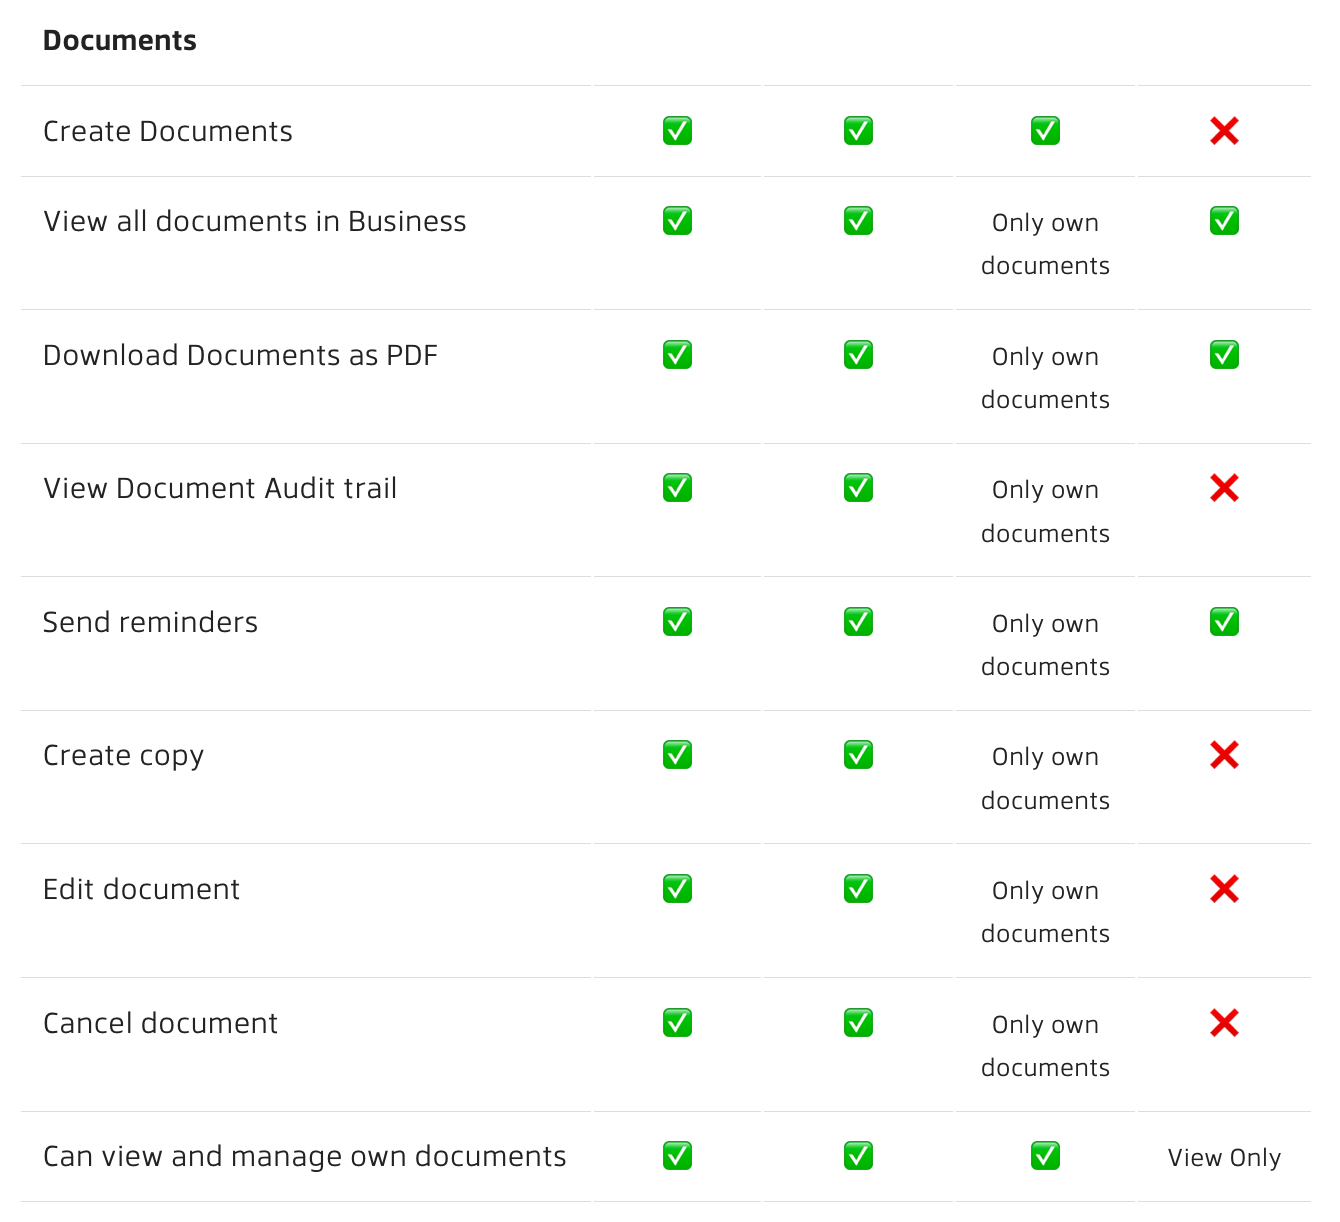Select the "Create Documents" row label
This screenshot has height=1222, width=1340.
point(168,131)
